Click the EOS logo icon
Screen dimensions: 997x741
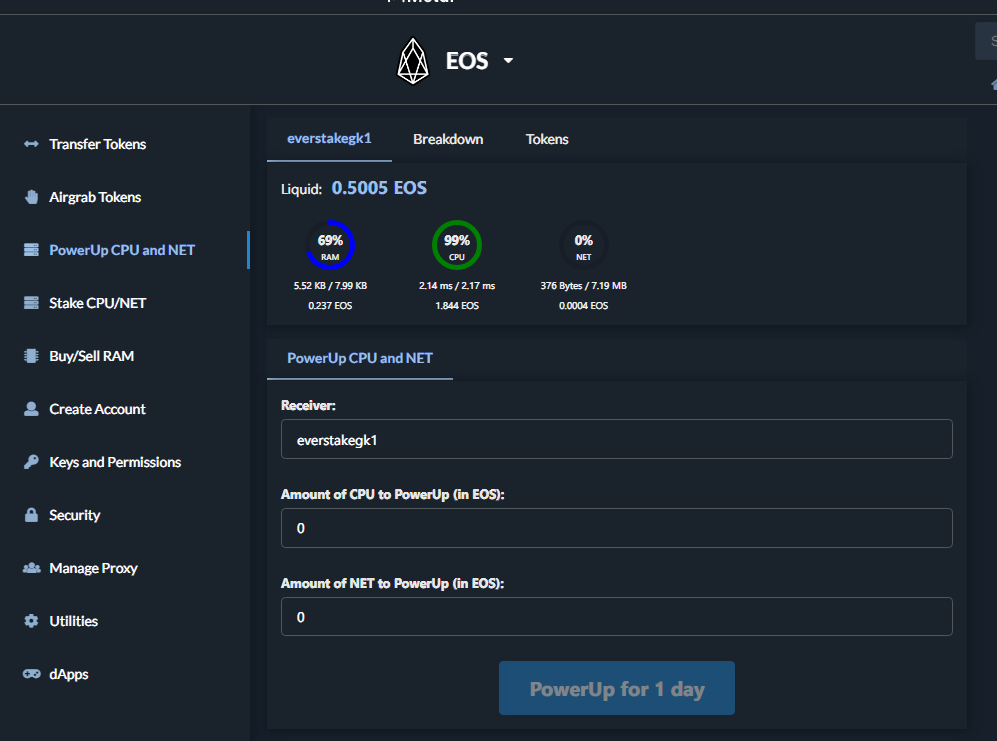pyautogui.click(x=413, y=61)
